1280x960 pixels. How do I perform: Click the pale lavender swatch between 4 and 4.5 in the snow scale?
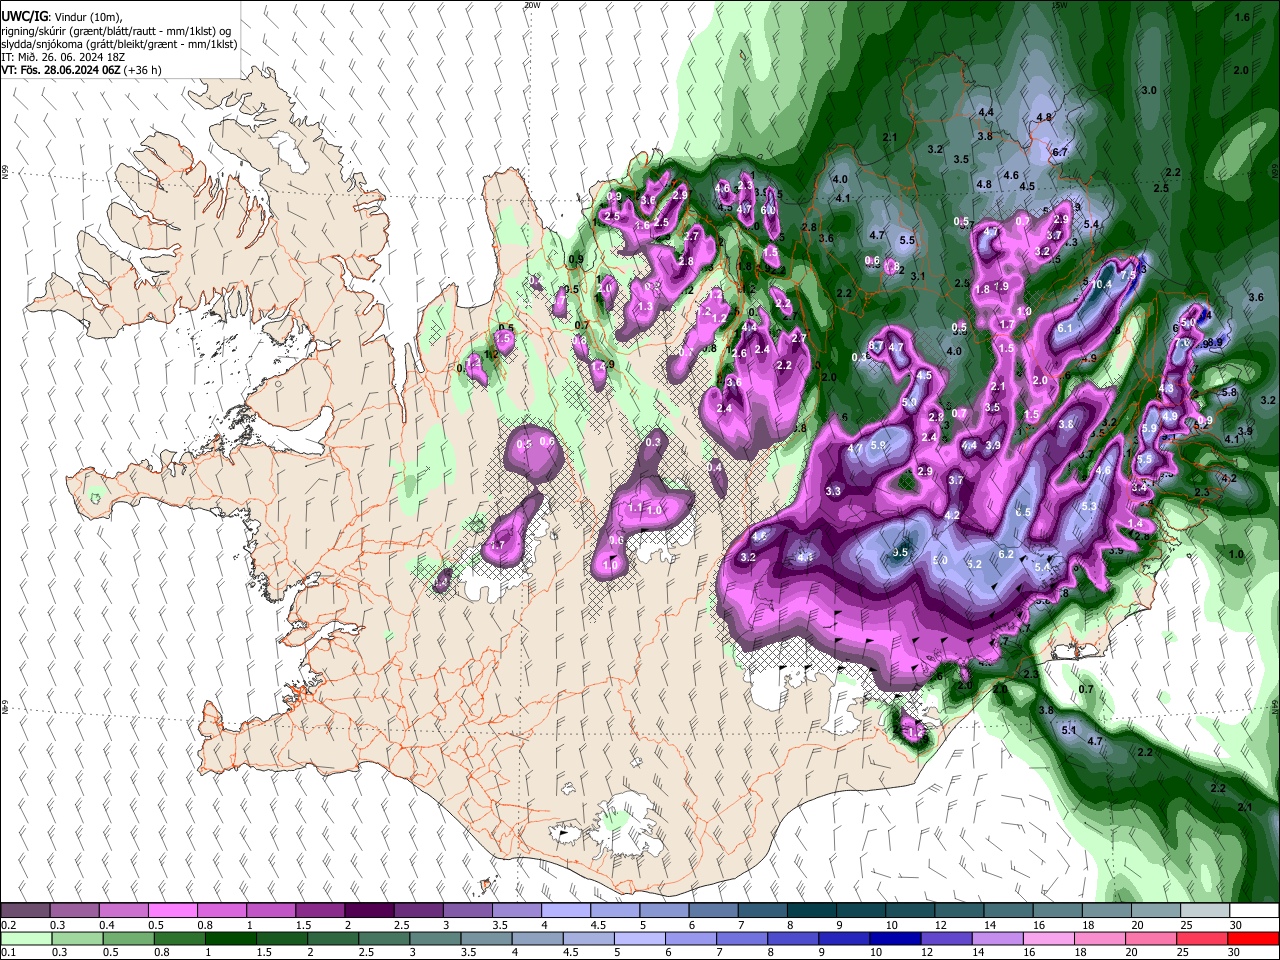click(x=566, y=910)
